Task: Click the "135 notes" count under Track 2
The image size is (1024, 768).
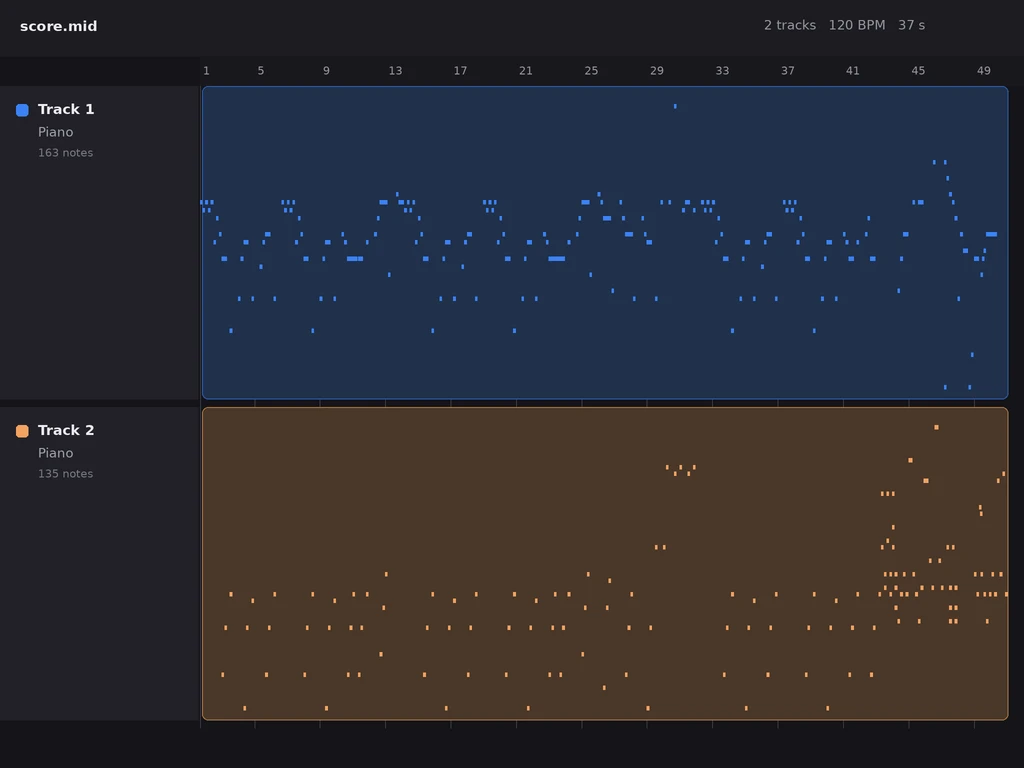Action: tap(65, 474)
